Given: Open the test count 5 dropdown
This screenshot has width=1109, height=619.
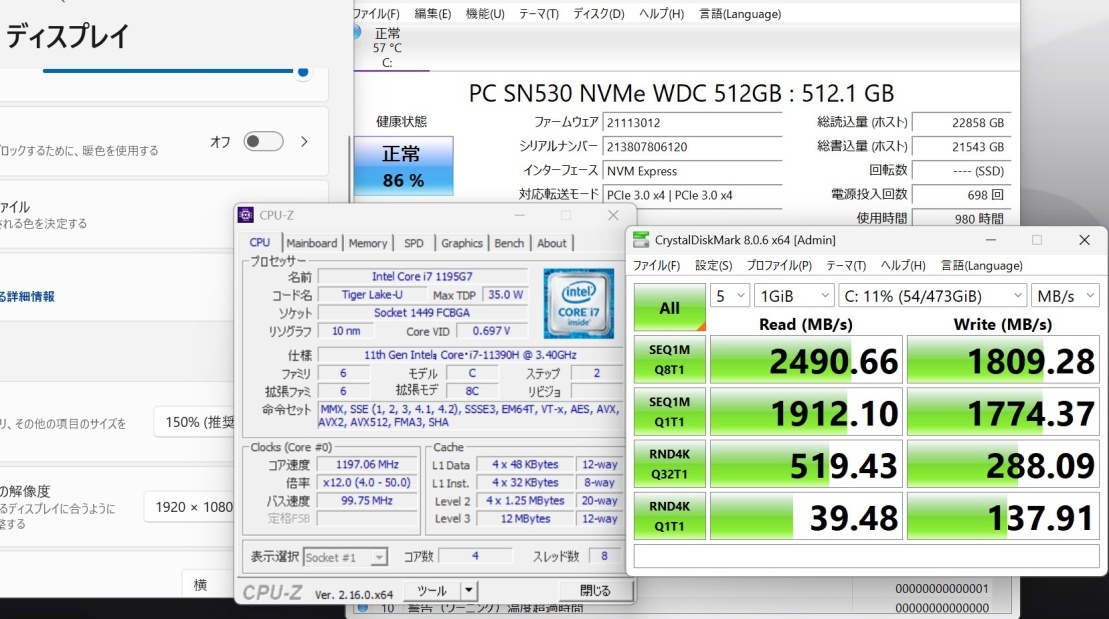Looking at the screenshot, I should click(730, 296).
